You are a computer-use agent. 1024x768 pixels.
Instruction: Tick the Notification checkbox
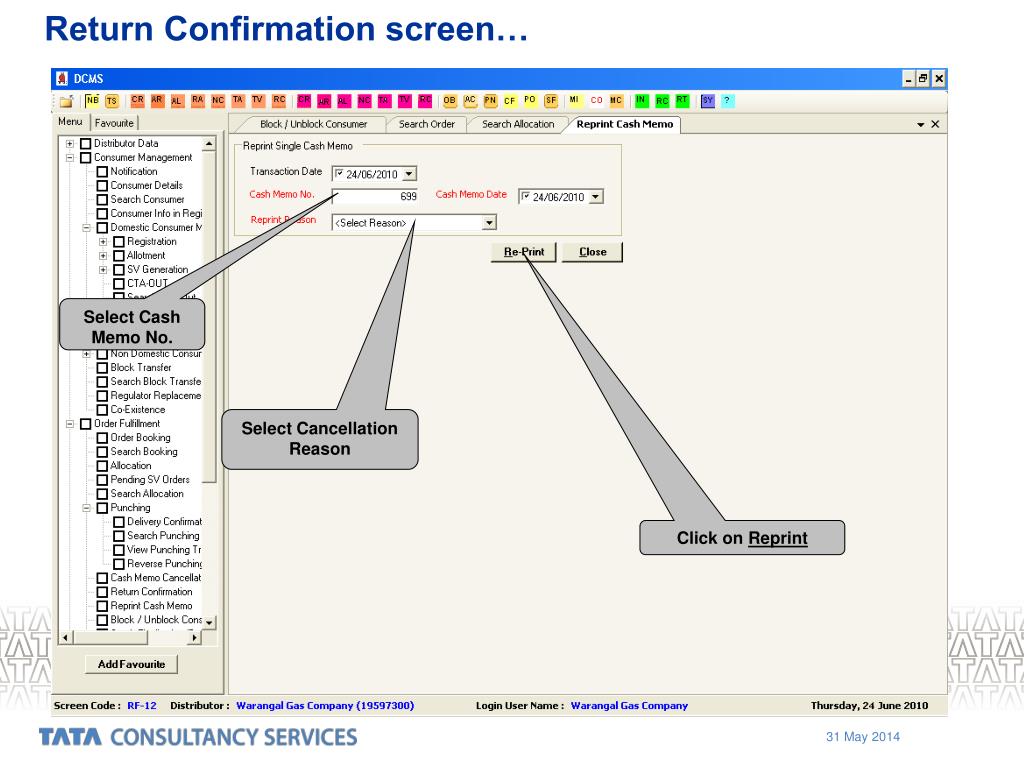coord(102,172)
